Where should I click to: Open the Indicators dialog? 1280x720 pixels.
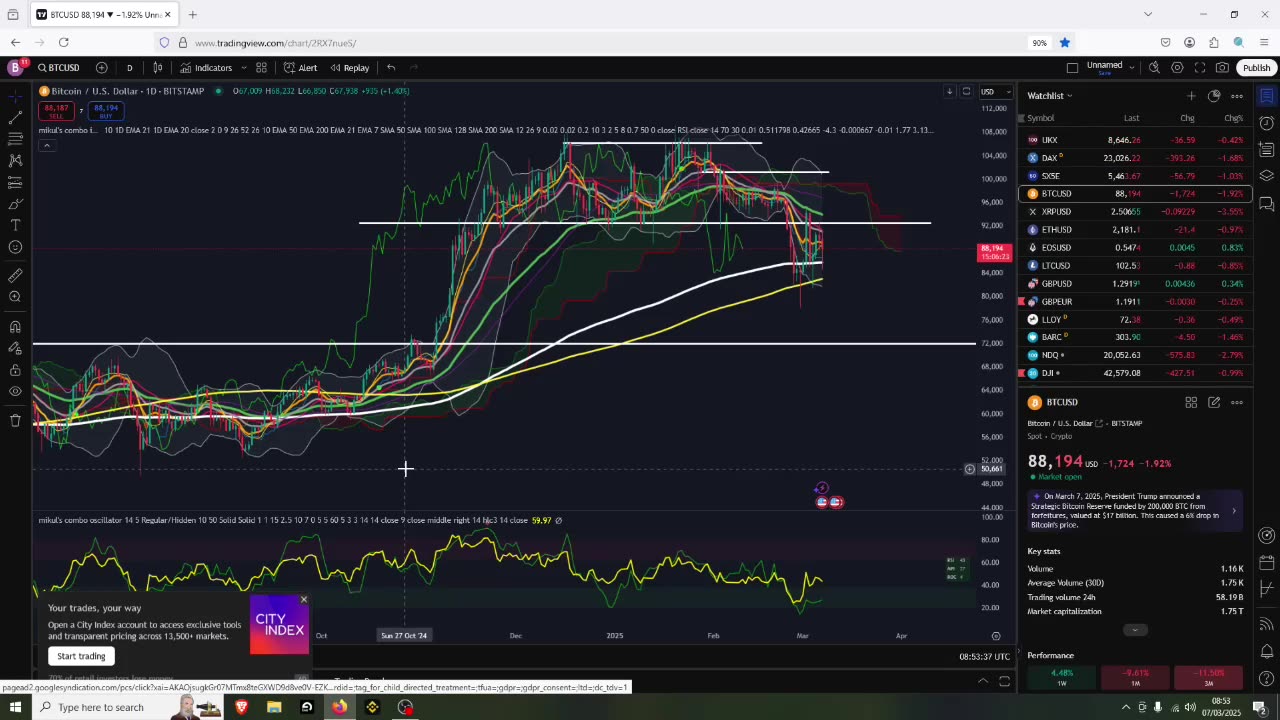[206, 68]
